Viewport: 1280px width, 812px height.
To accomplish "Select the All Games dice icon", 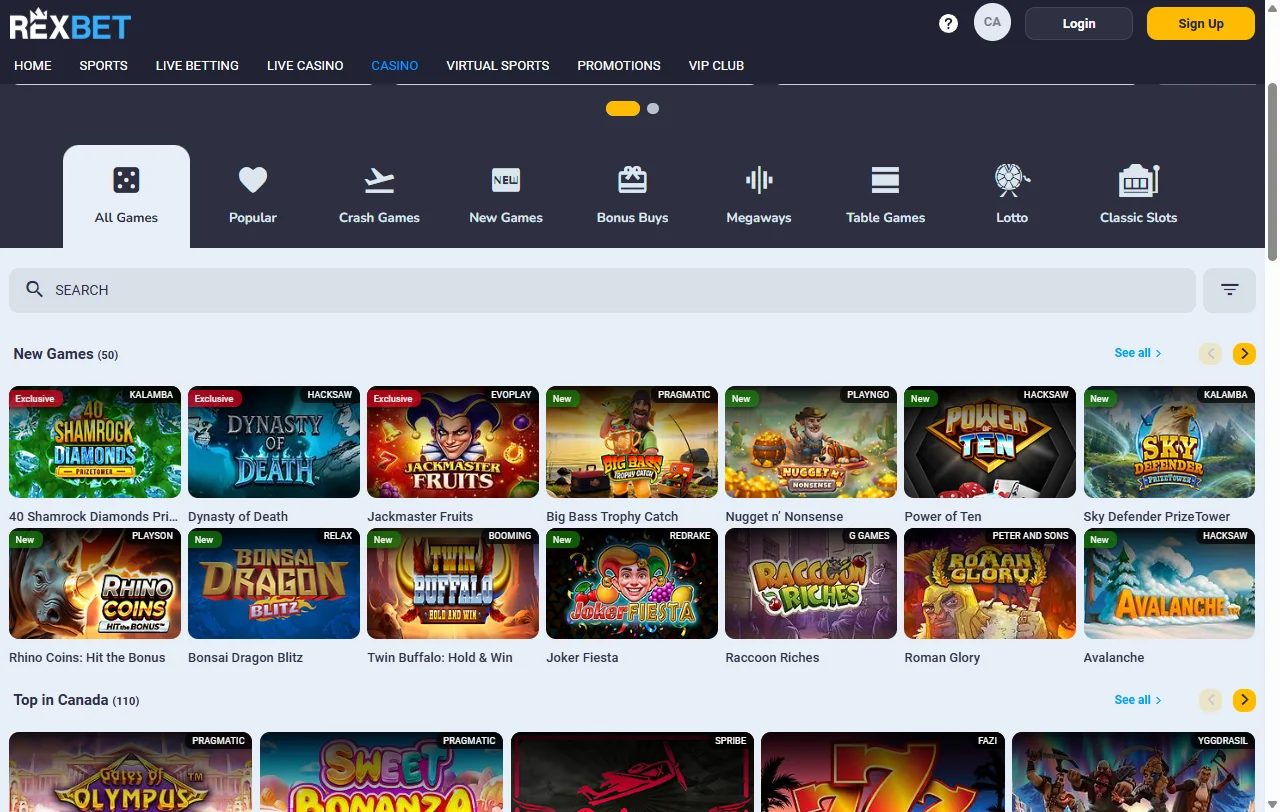I will click(126, 180).
